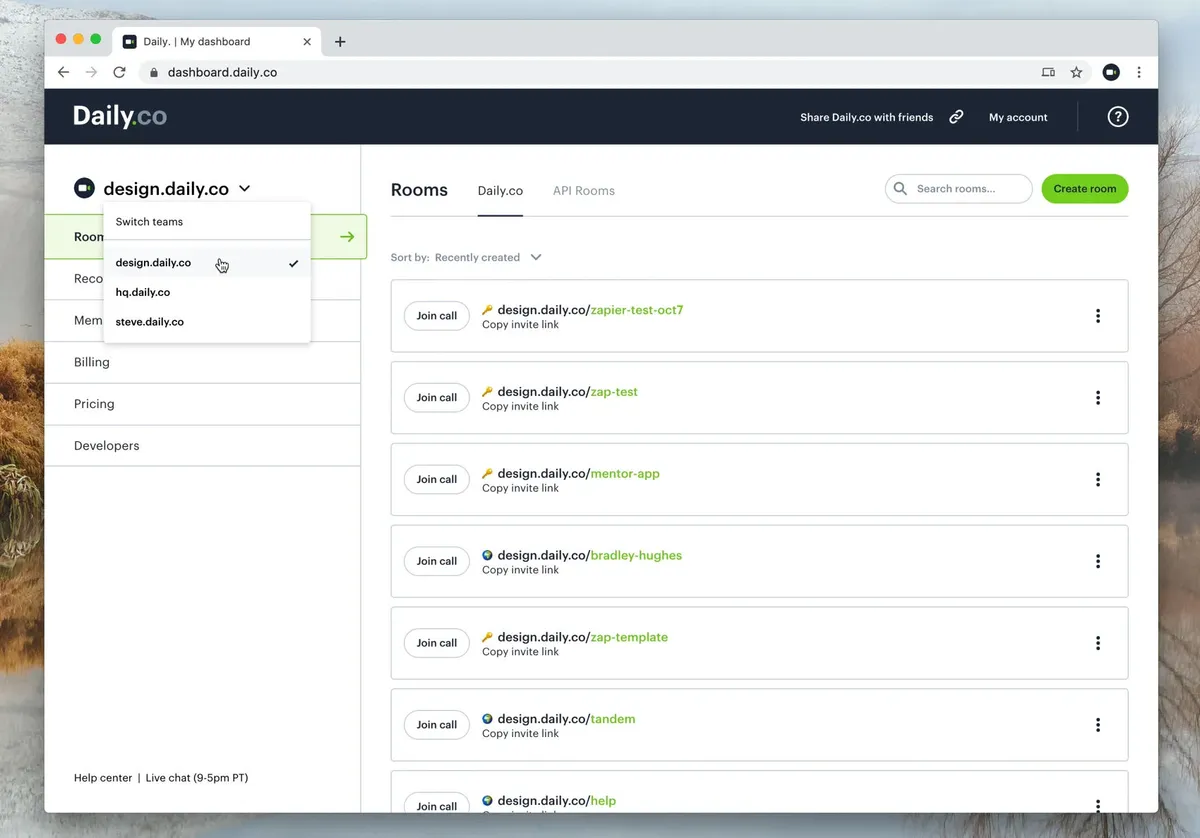Open Developers in the sidebar
1200x838 pixels.
click(202, 446)
